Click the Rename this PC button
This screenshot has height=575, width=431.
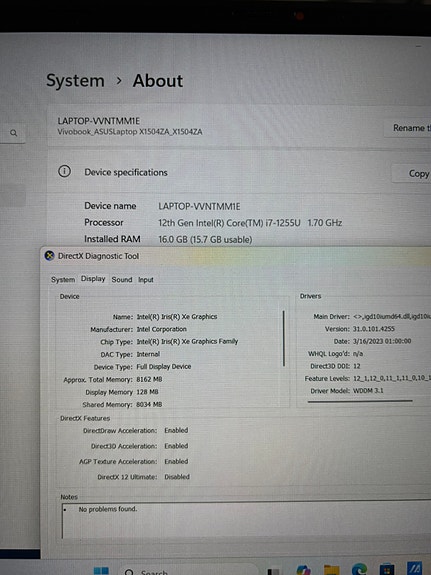click(x=408, y=128)
